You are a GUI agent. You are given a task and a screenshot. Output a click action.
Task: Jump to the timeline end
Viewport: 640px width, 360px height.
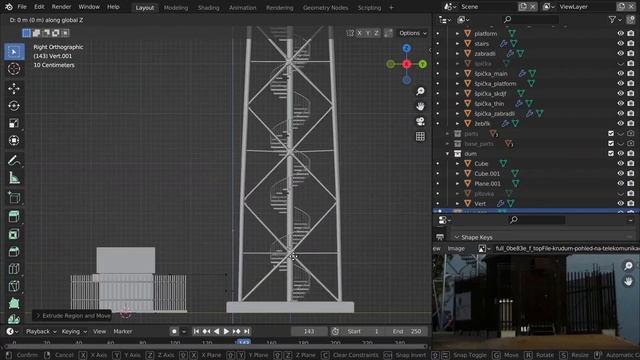[x=247, y=331]
